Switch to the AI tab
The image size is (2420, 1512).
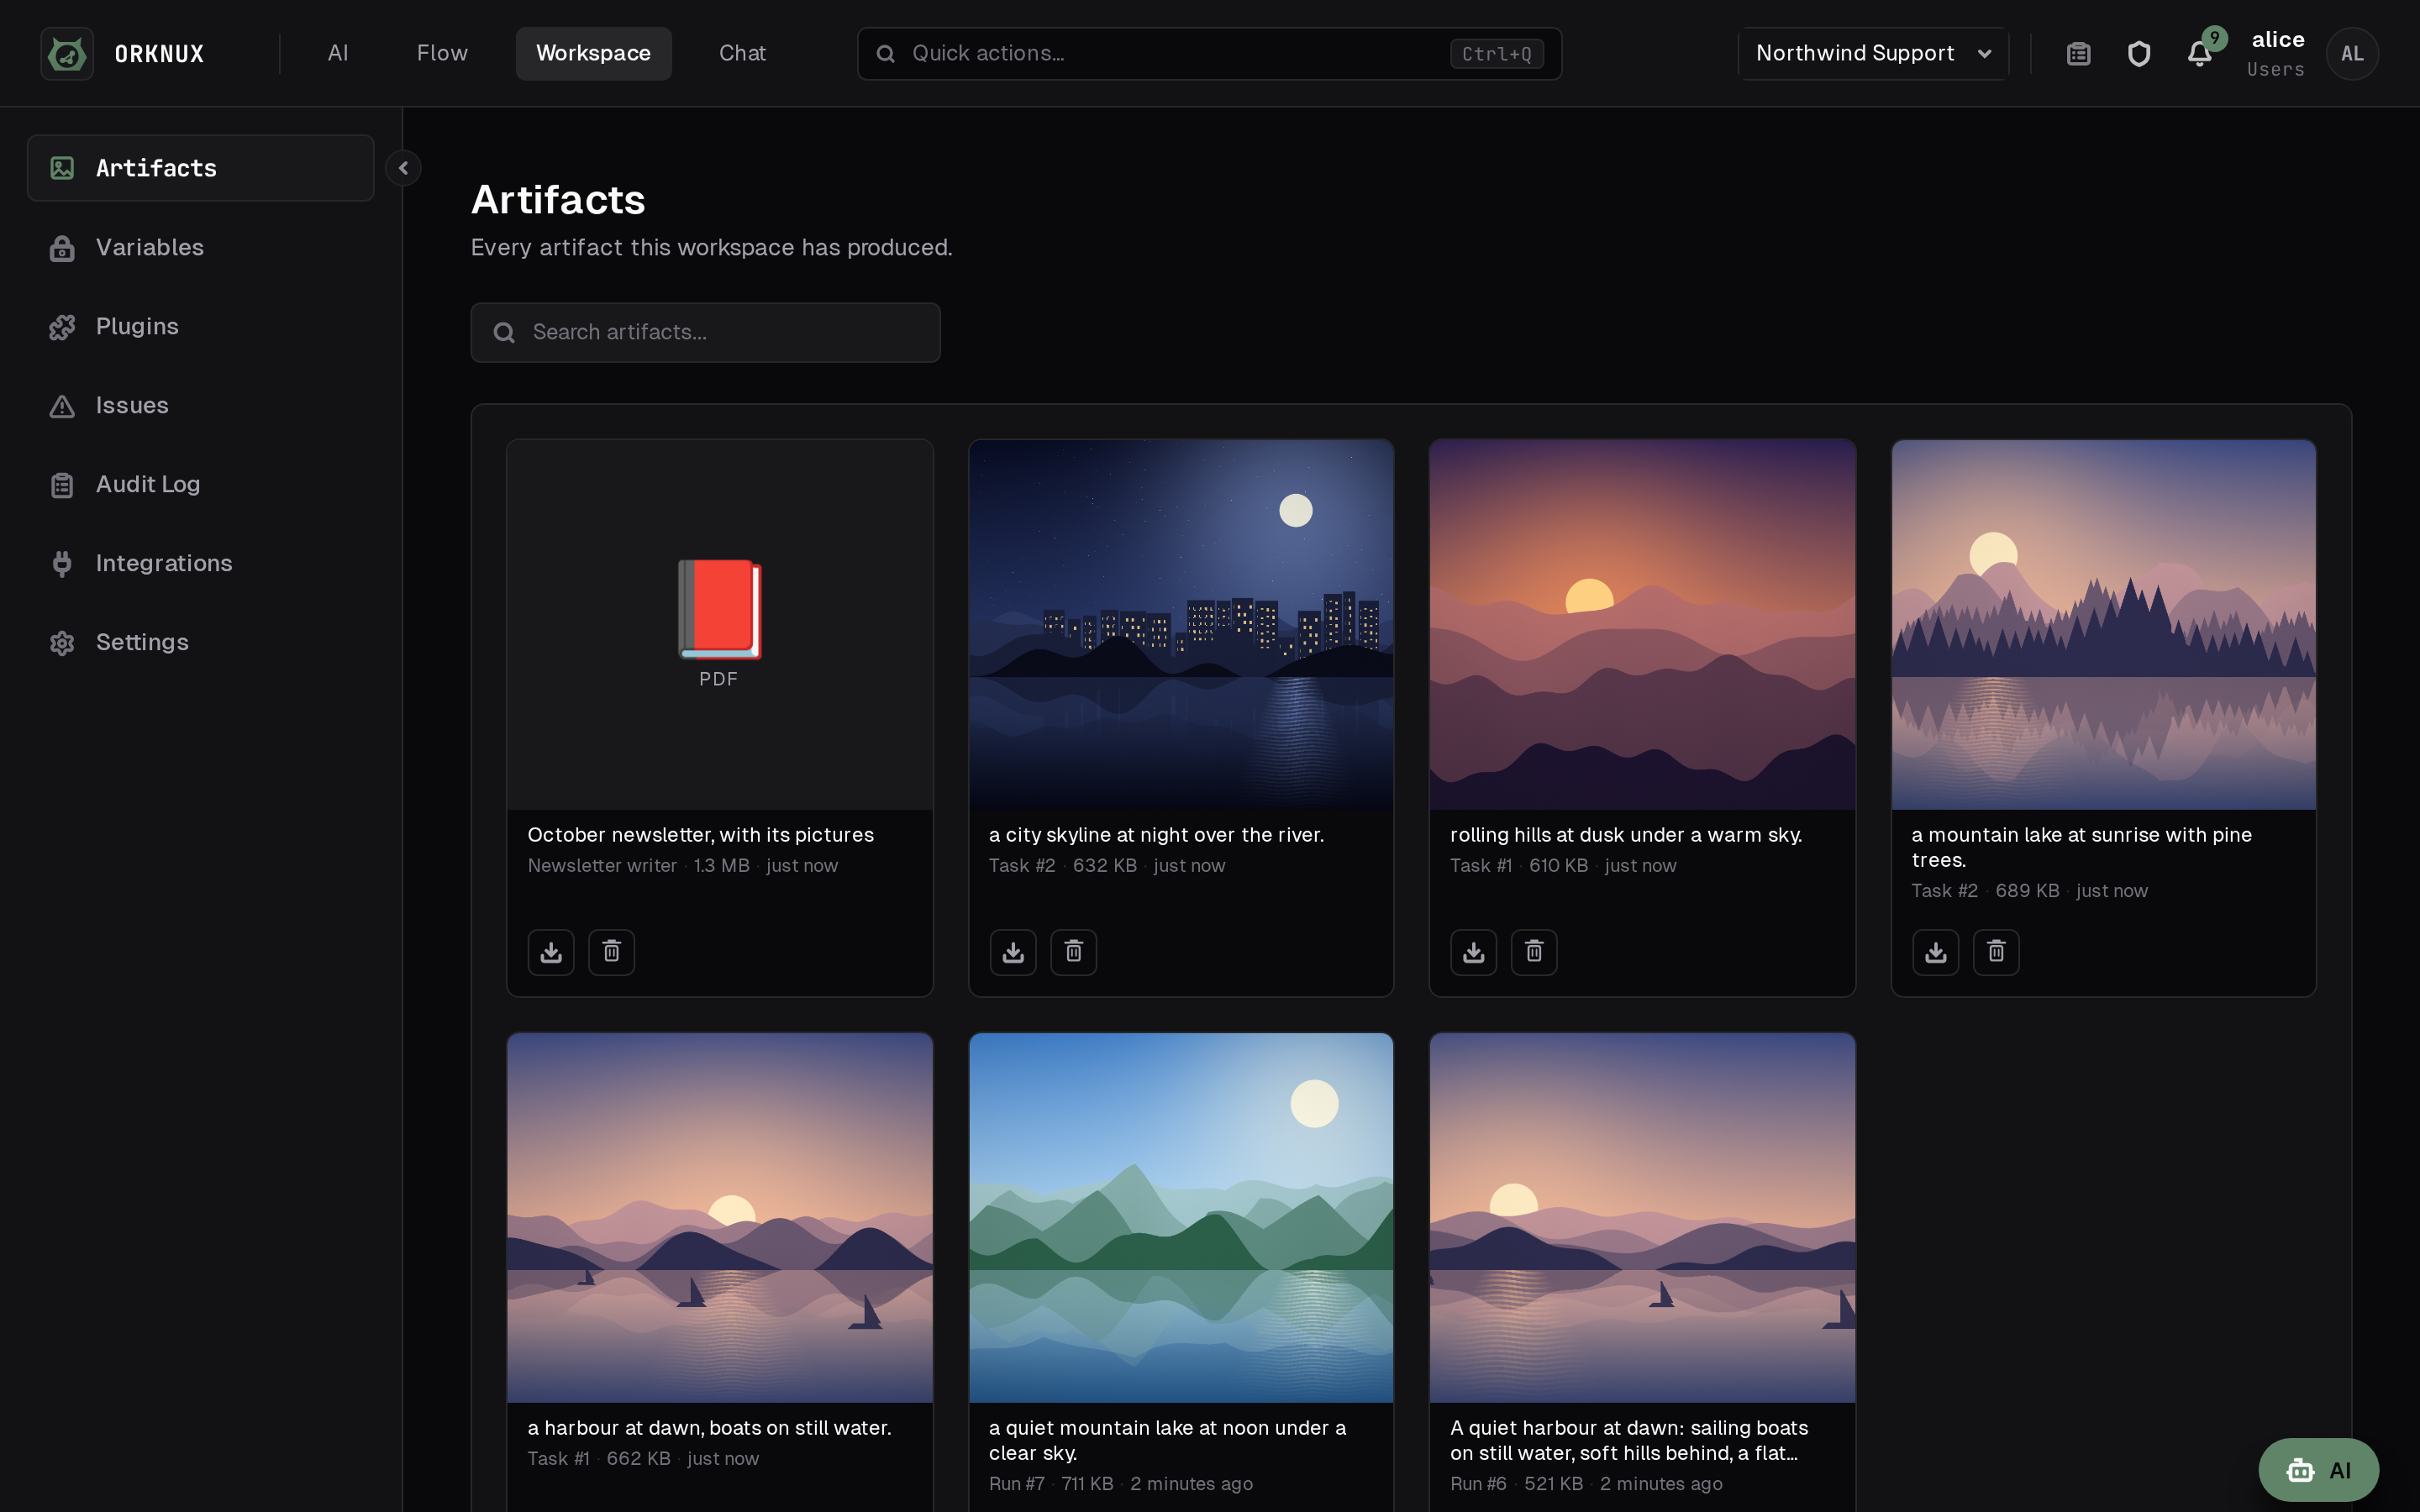coord(338,53)
